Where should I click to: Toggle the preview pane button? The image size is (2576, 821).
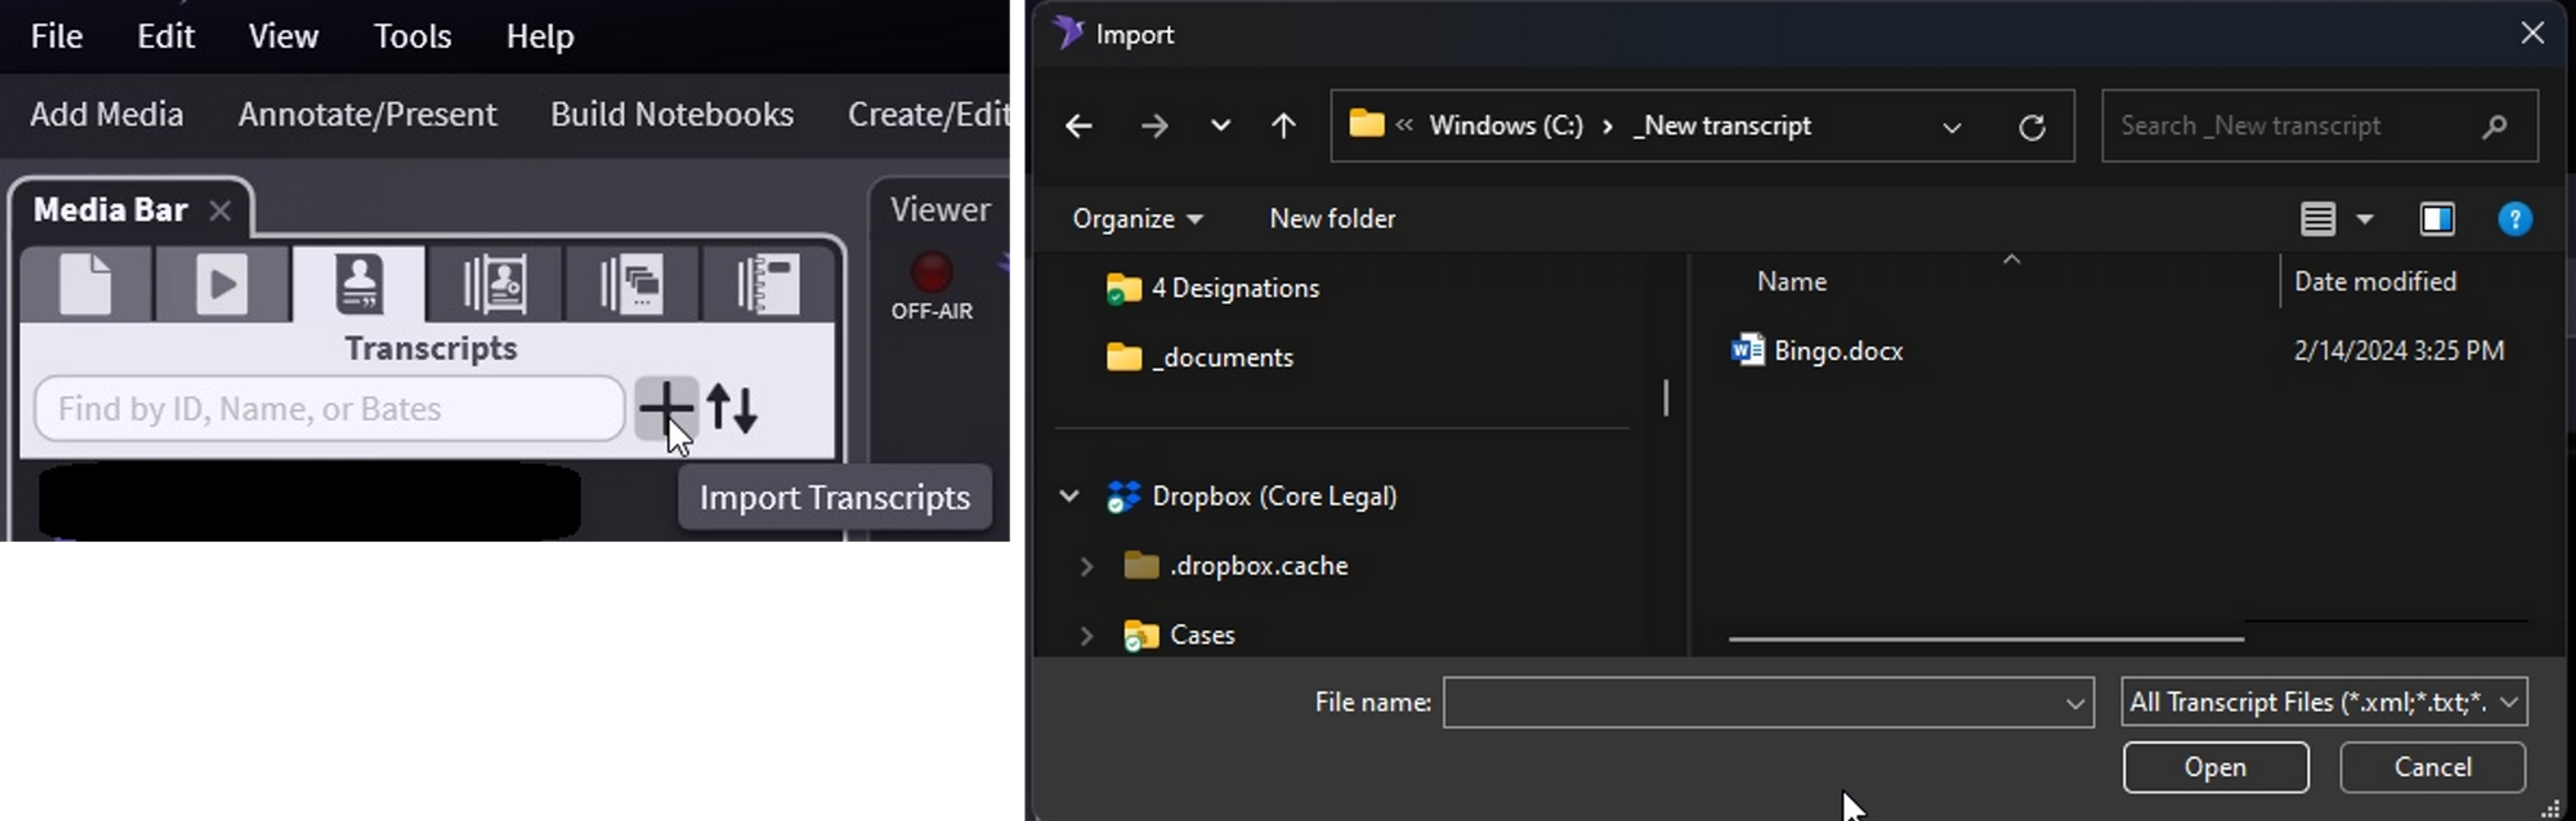point(2436,219)
